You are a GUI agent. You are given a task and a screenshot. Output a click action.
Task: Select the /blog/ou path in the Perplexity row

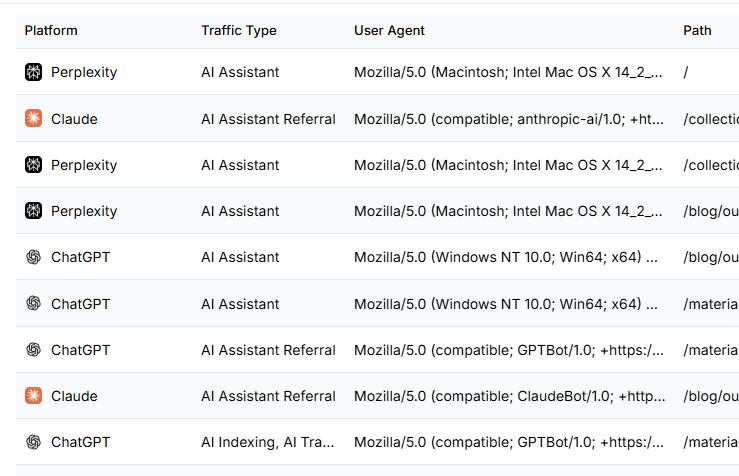pyautogui.click(x=711, y=211)
